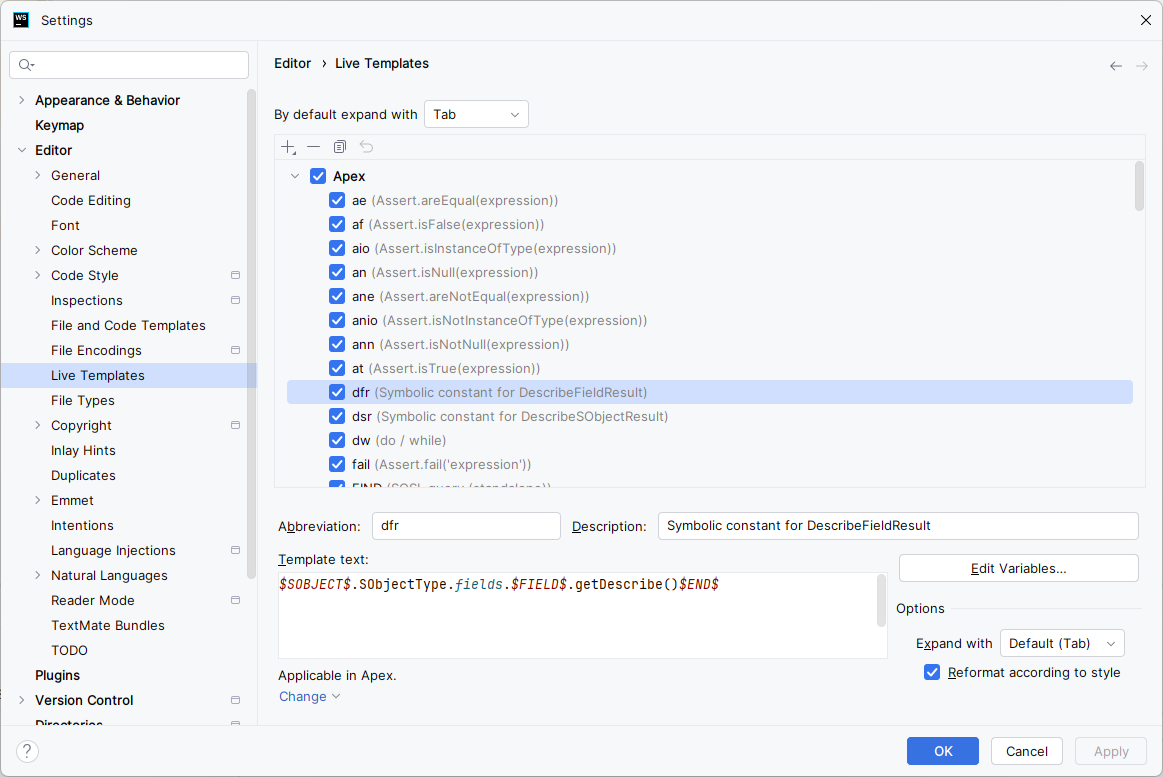Navigate back with the left arrow icon
Viewport: 1163px width, 777px height.
tap(1116, 66)
